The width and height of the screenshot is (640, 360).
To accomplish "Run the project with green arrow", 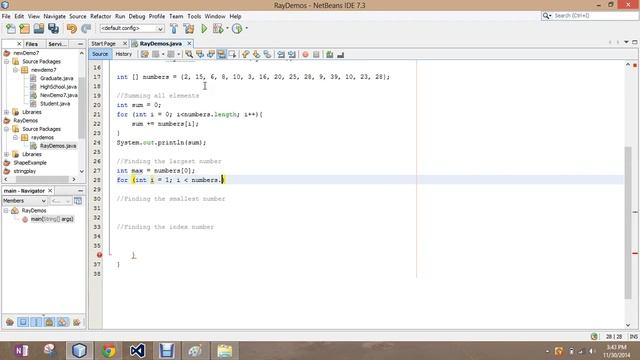I will [204, 29].
